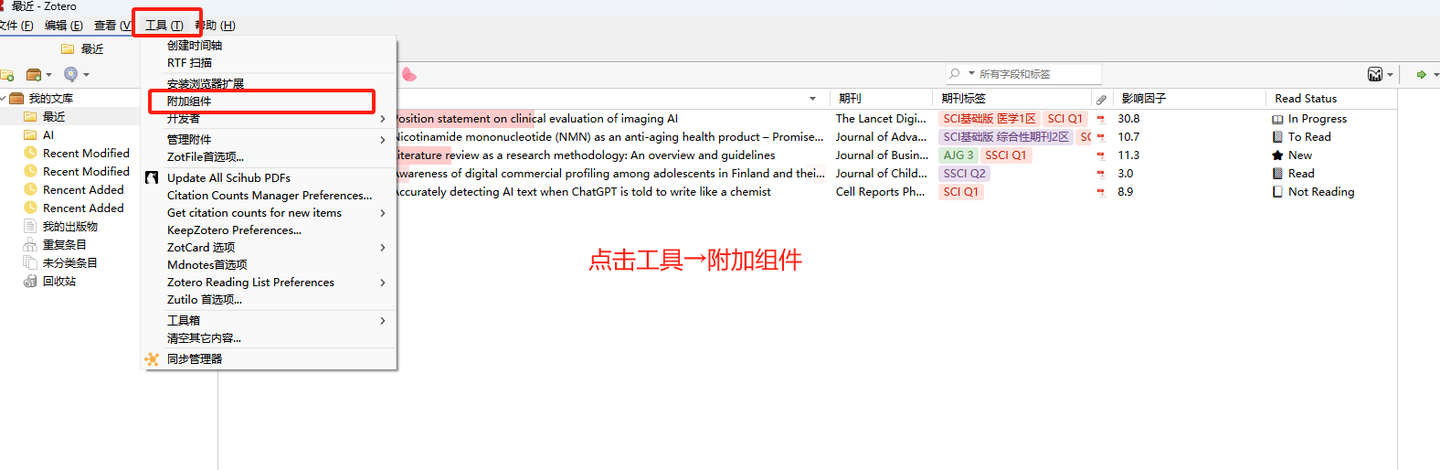1440x470 pixels.
Task: Click the document icon beside 我的出版物
Action: (x=30, y=227)
